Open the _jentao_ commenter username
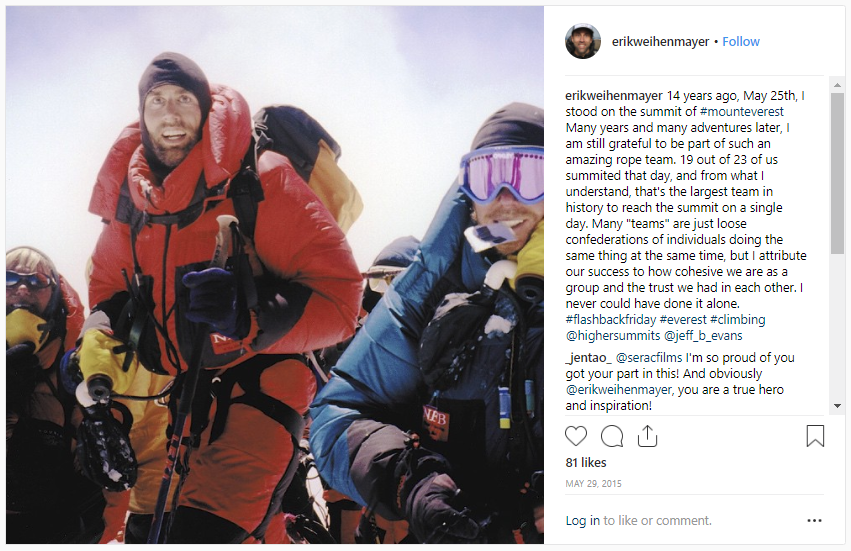The image size is (851, 551). (x=589, y=358)
